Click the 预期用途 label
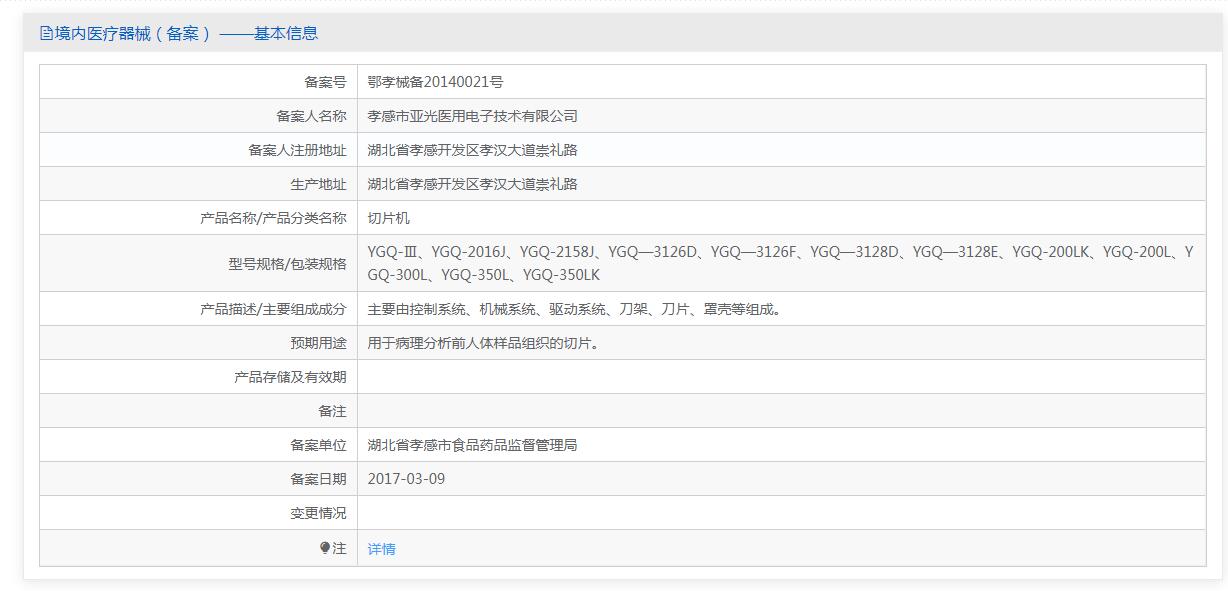Screen dimensions: 1228x591 click(318, 343)
